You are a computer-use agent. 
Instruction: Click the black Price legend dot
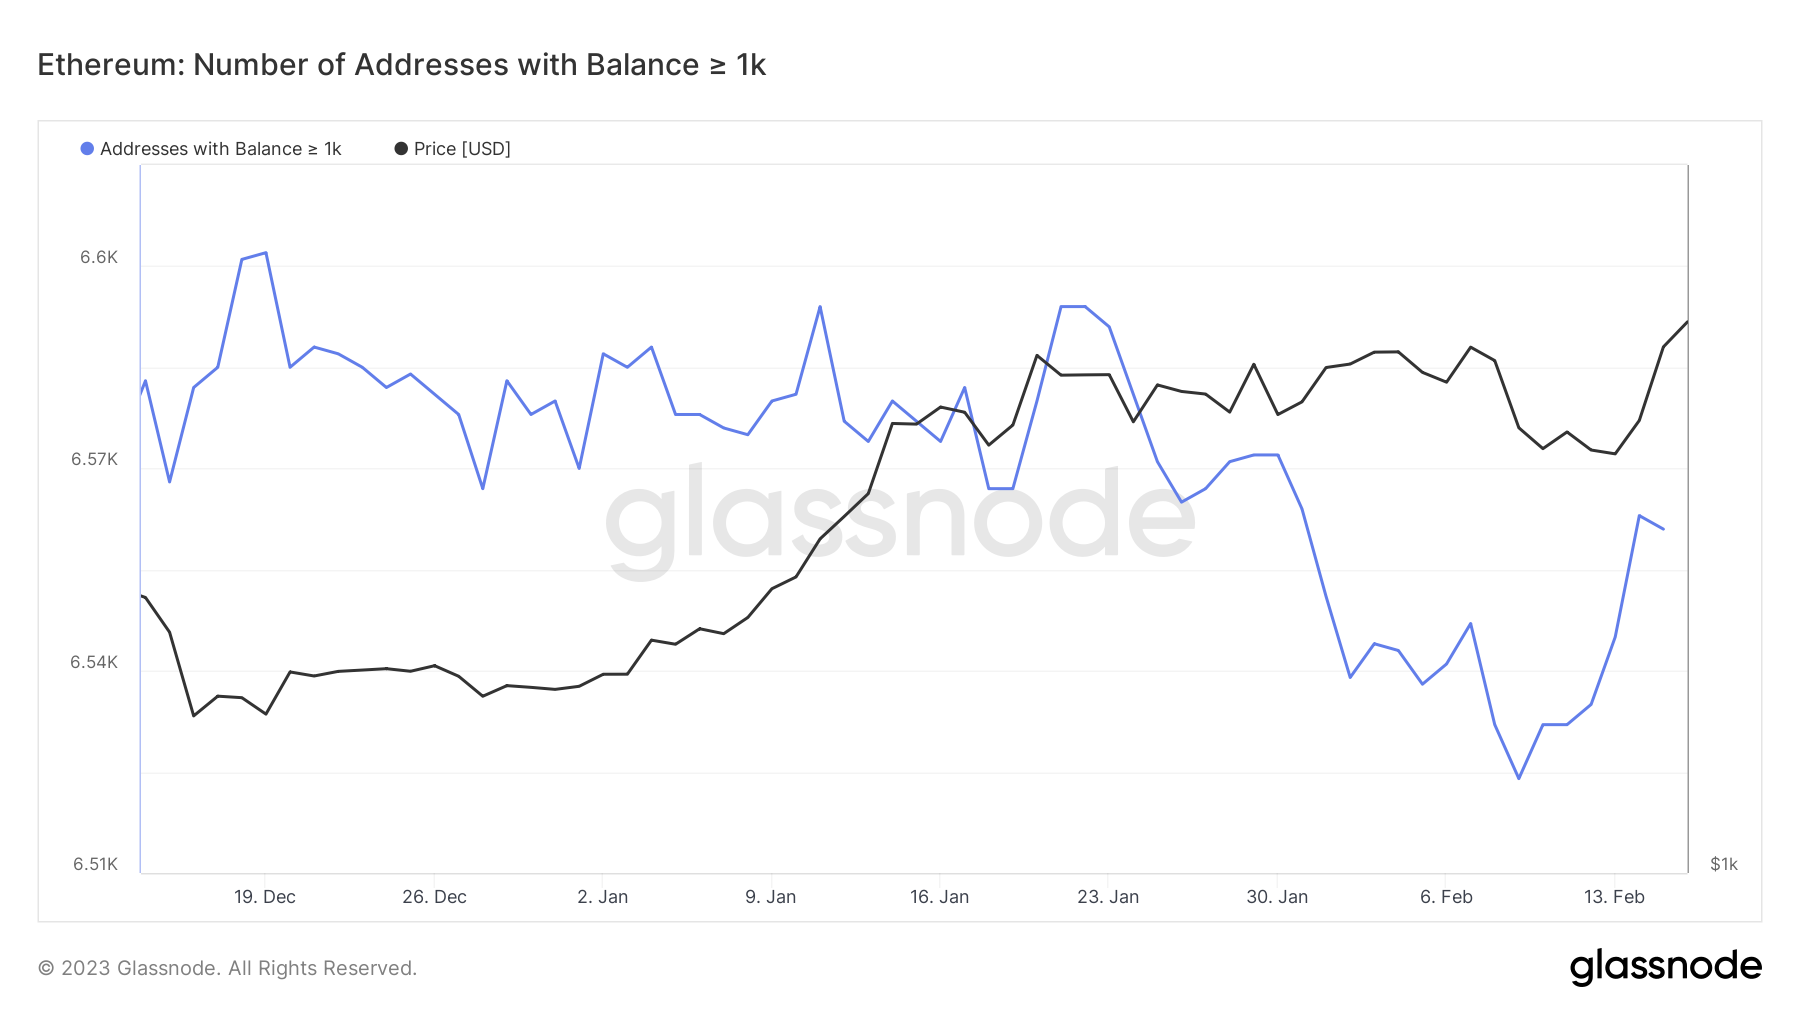(401, 149)
